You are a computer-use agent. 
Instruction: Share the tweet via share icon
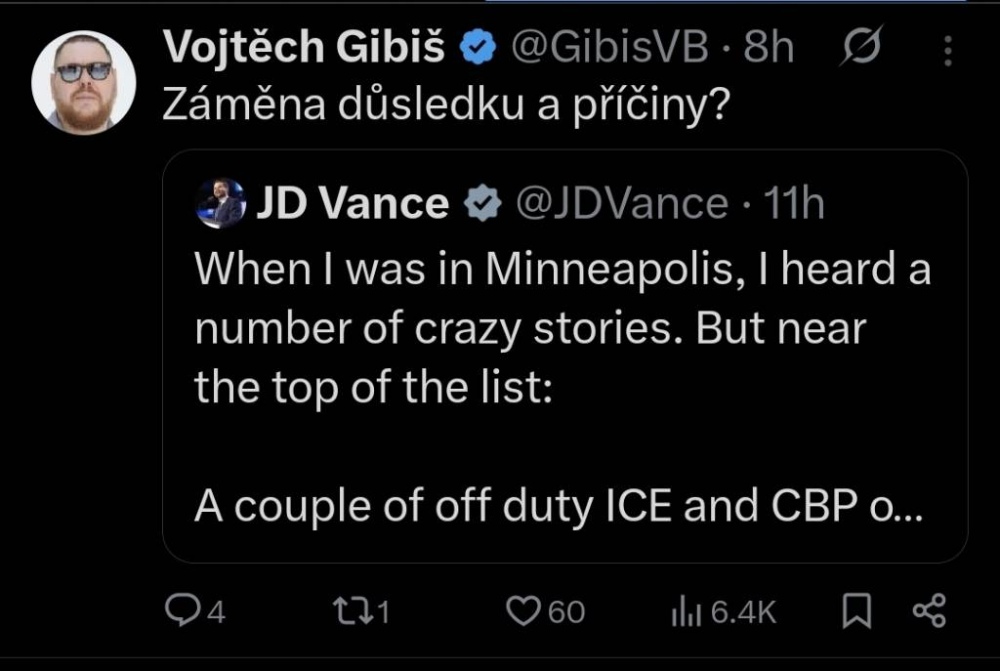[x=929, y=611]
